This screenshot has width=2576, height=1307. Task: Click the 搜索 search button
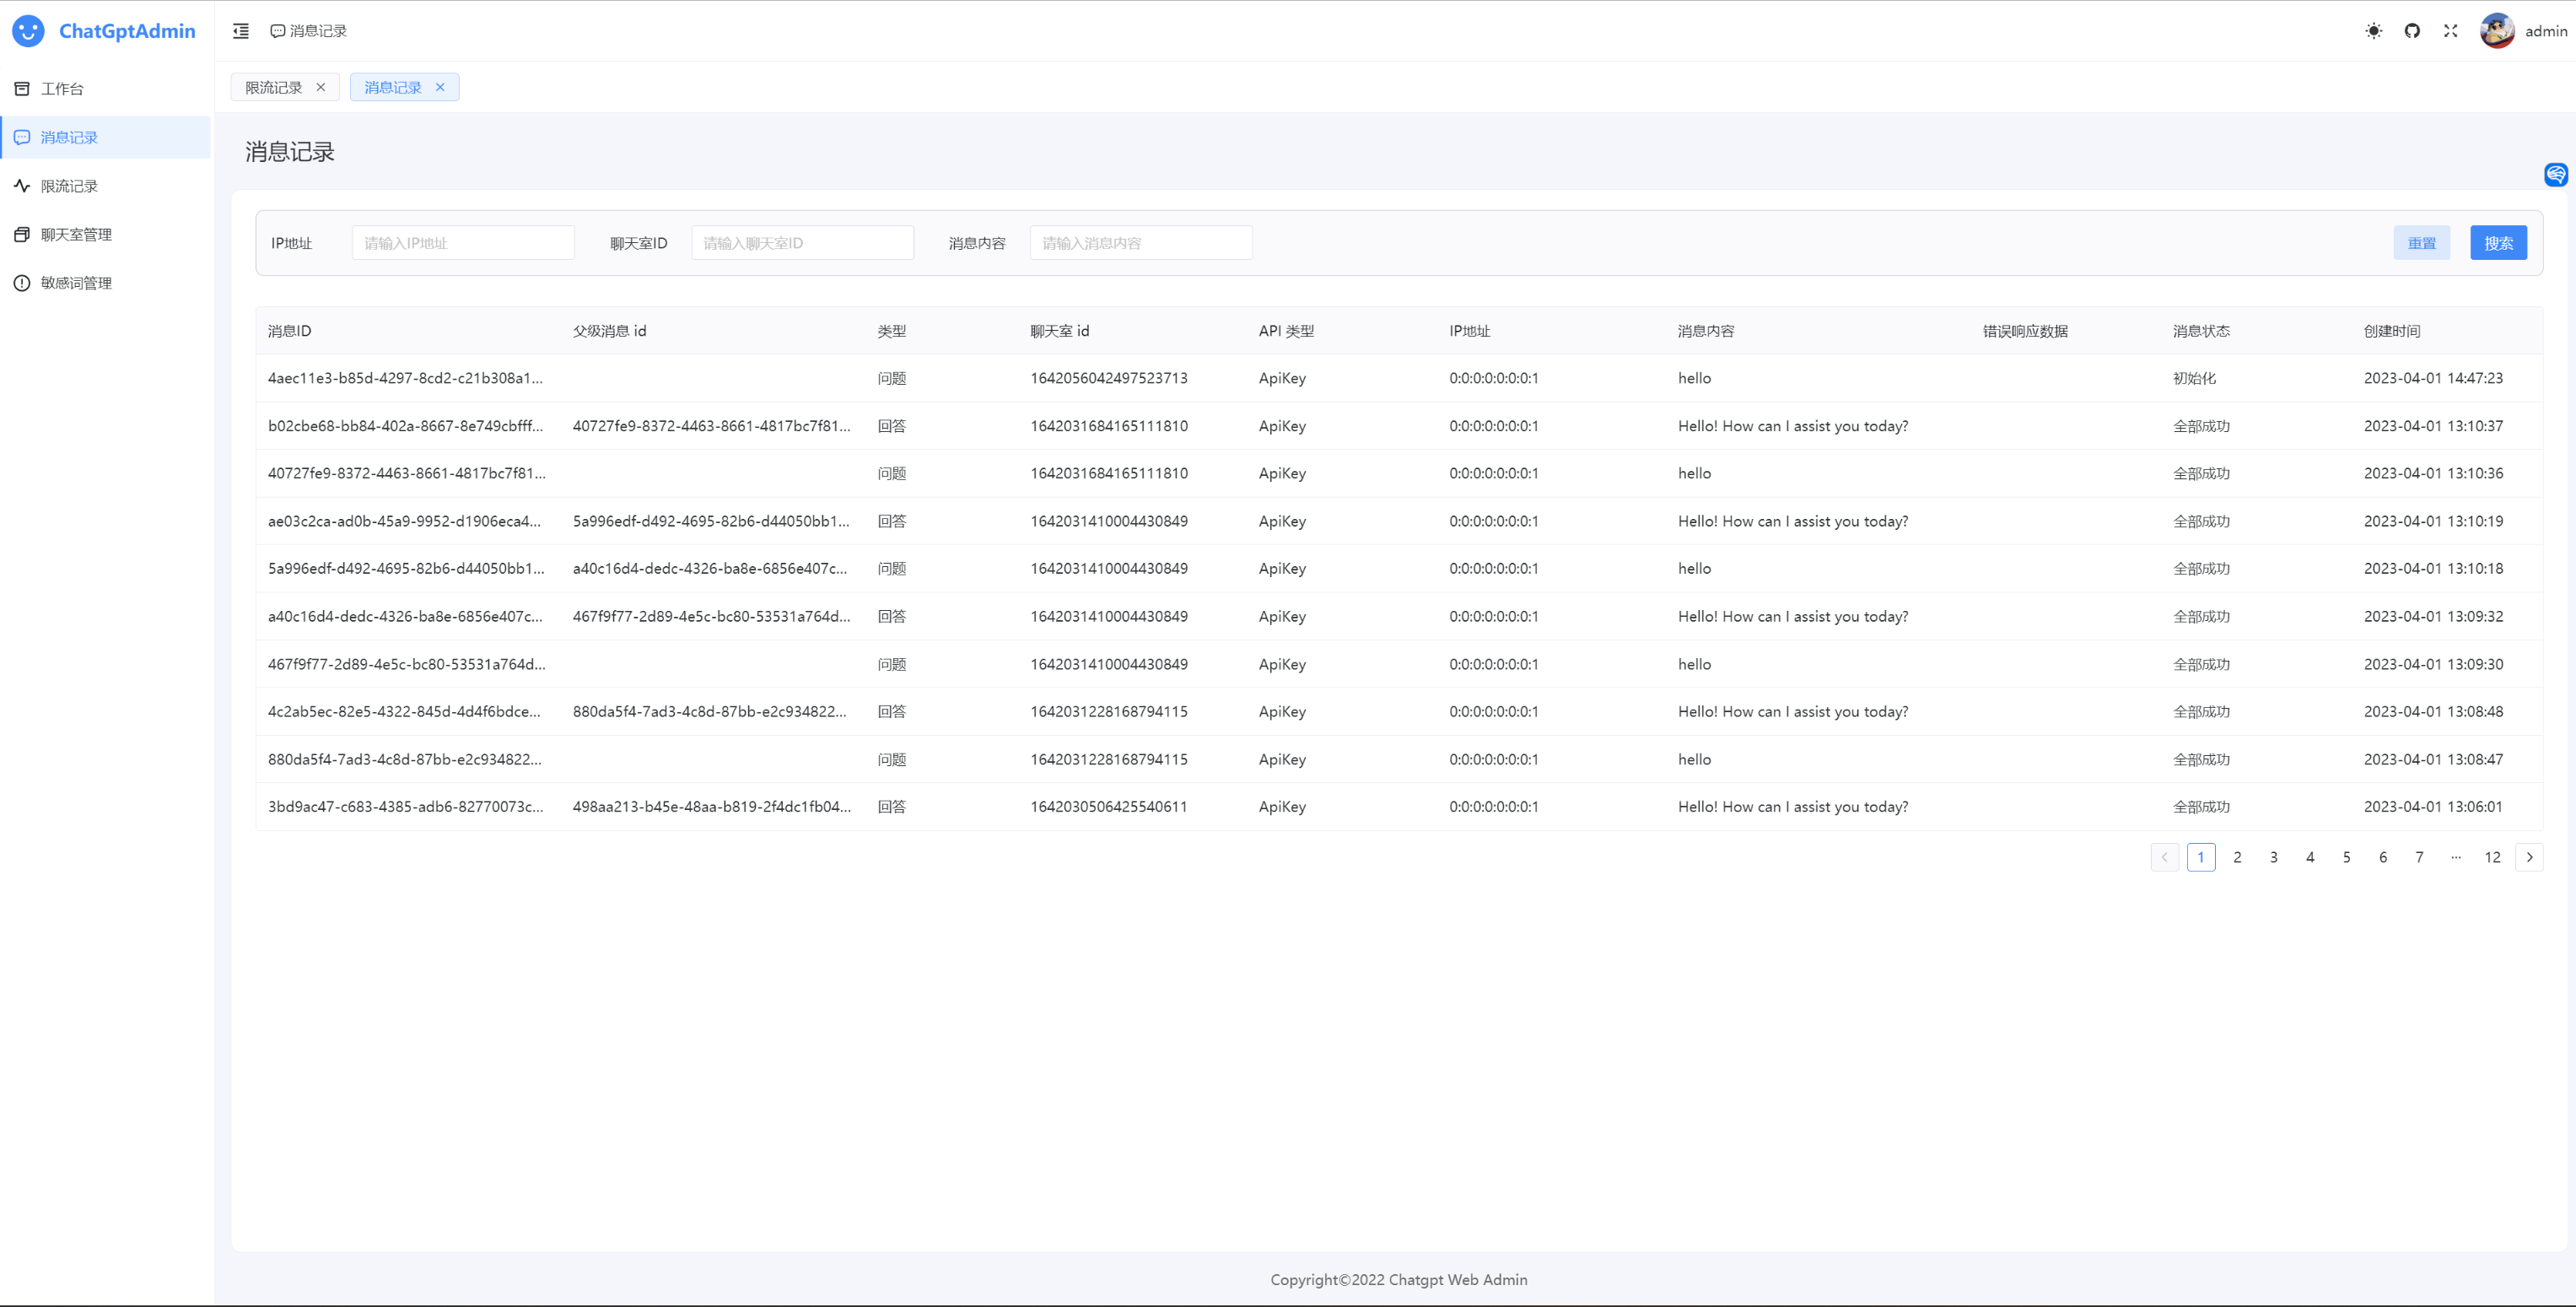pos(2498,243)
